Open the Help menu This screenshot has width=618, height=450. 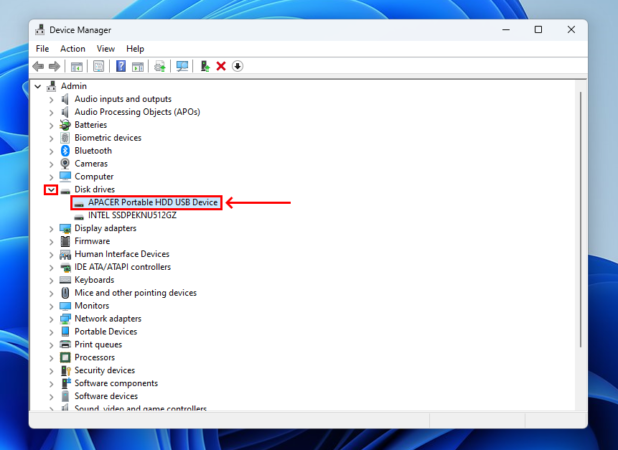135,49
